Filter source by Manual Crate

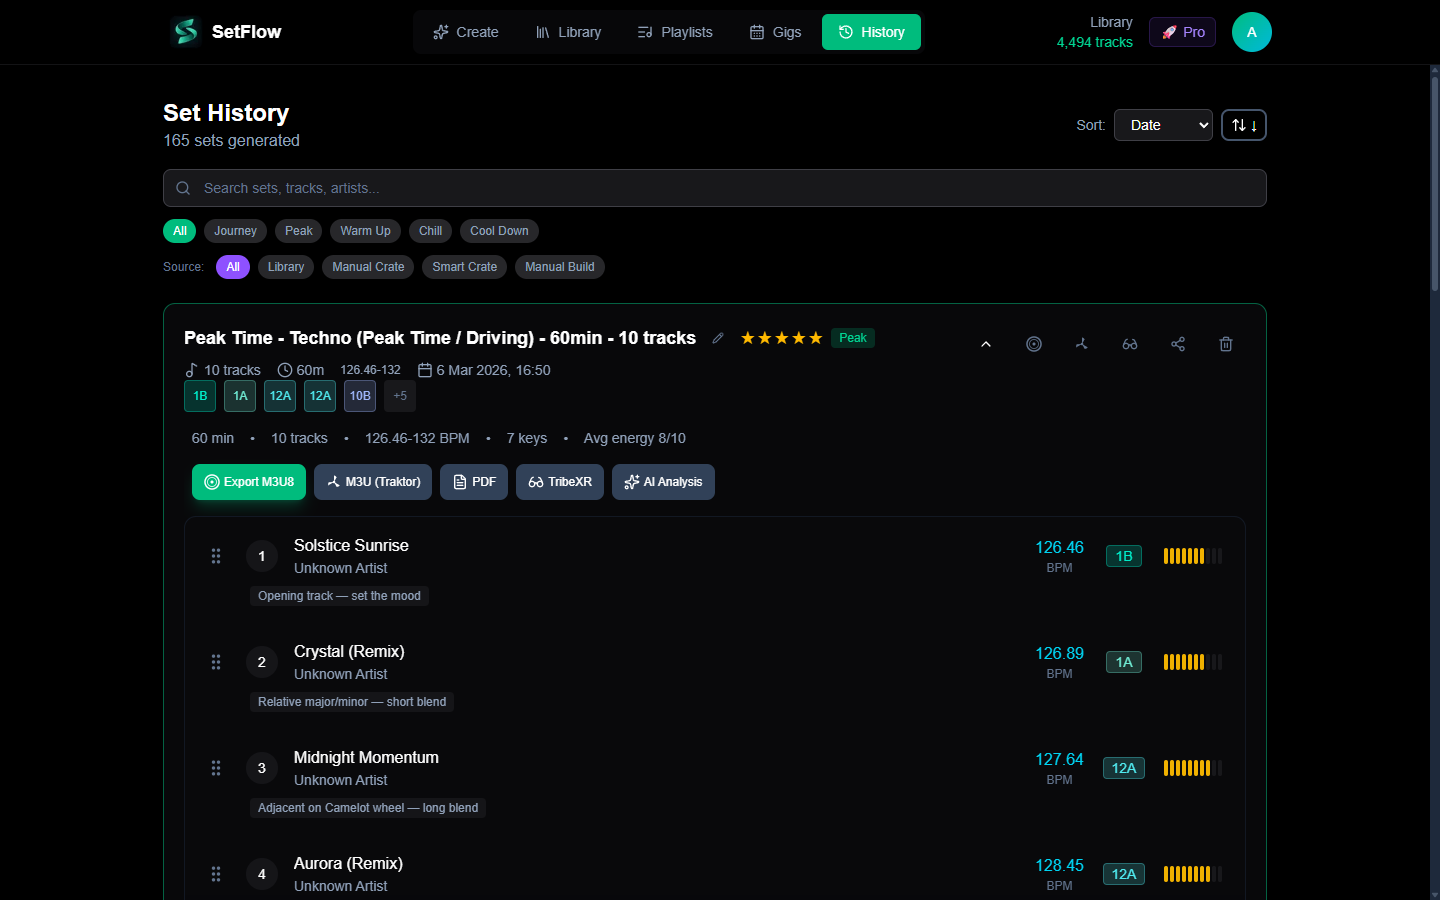pyautogui.click(x=368, y=267)
